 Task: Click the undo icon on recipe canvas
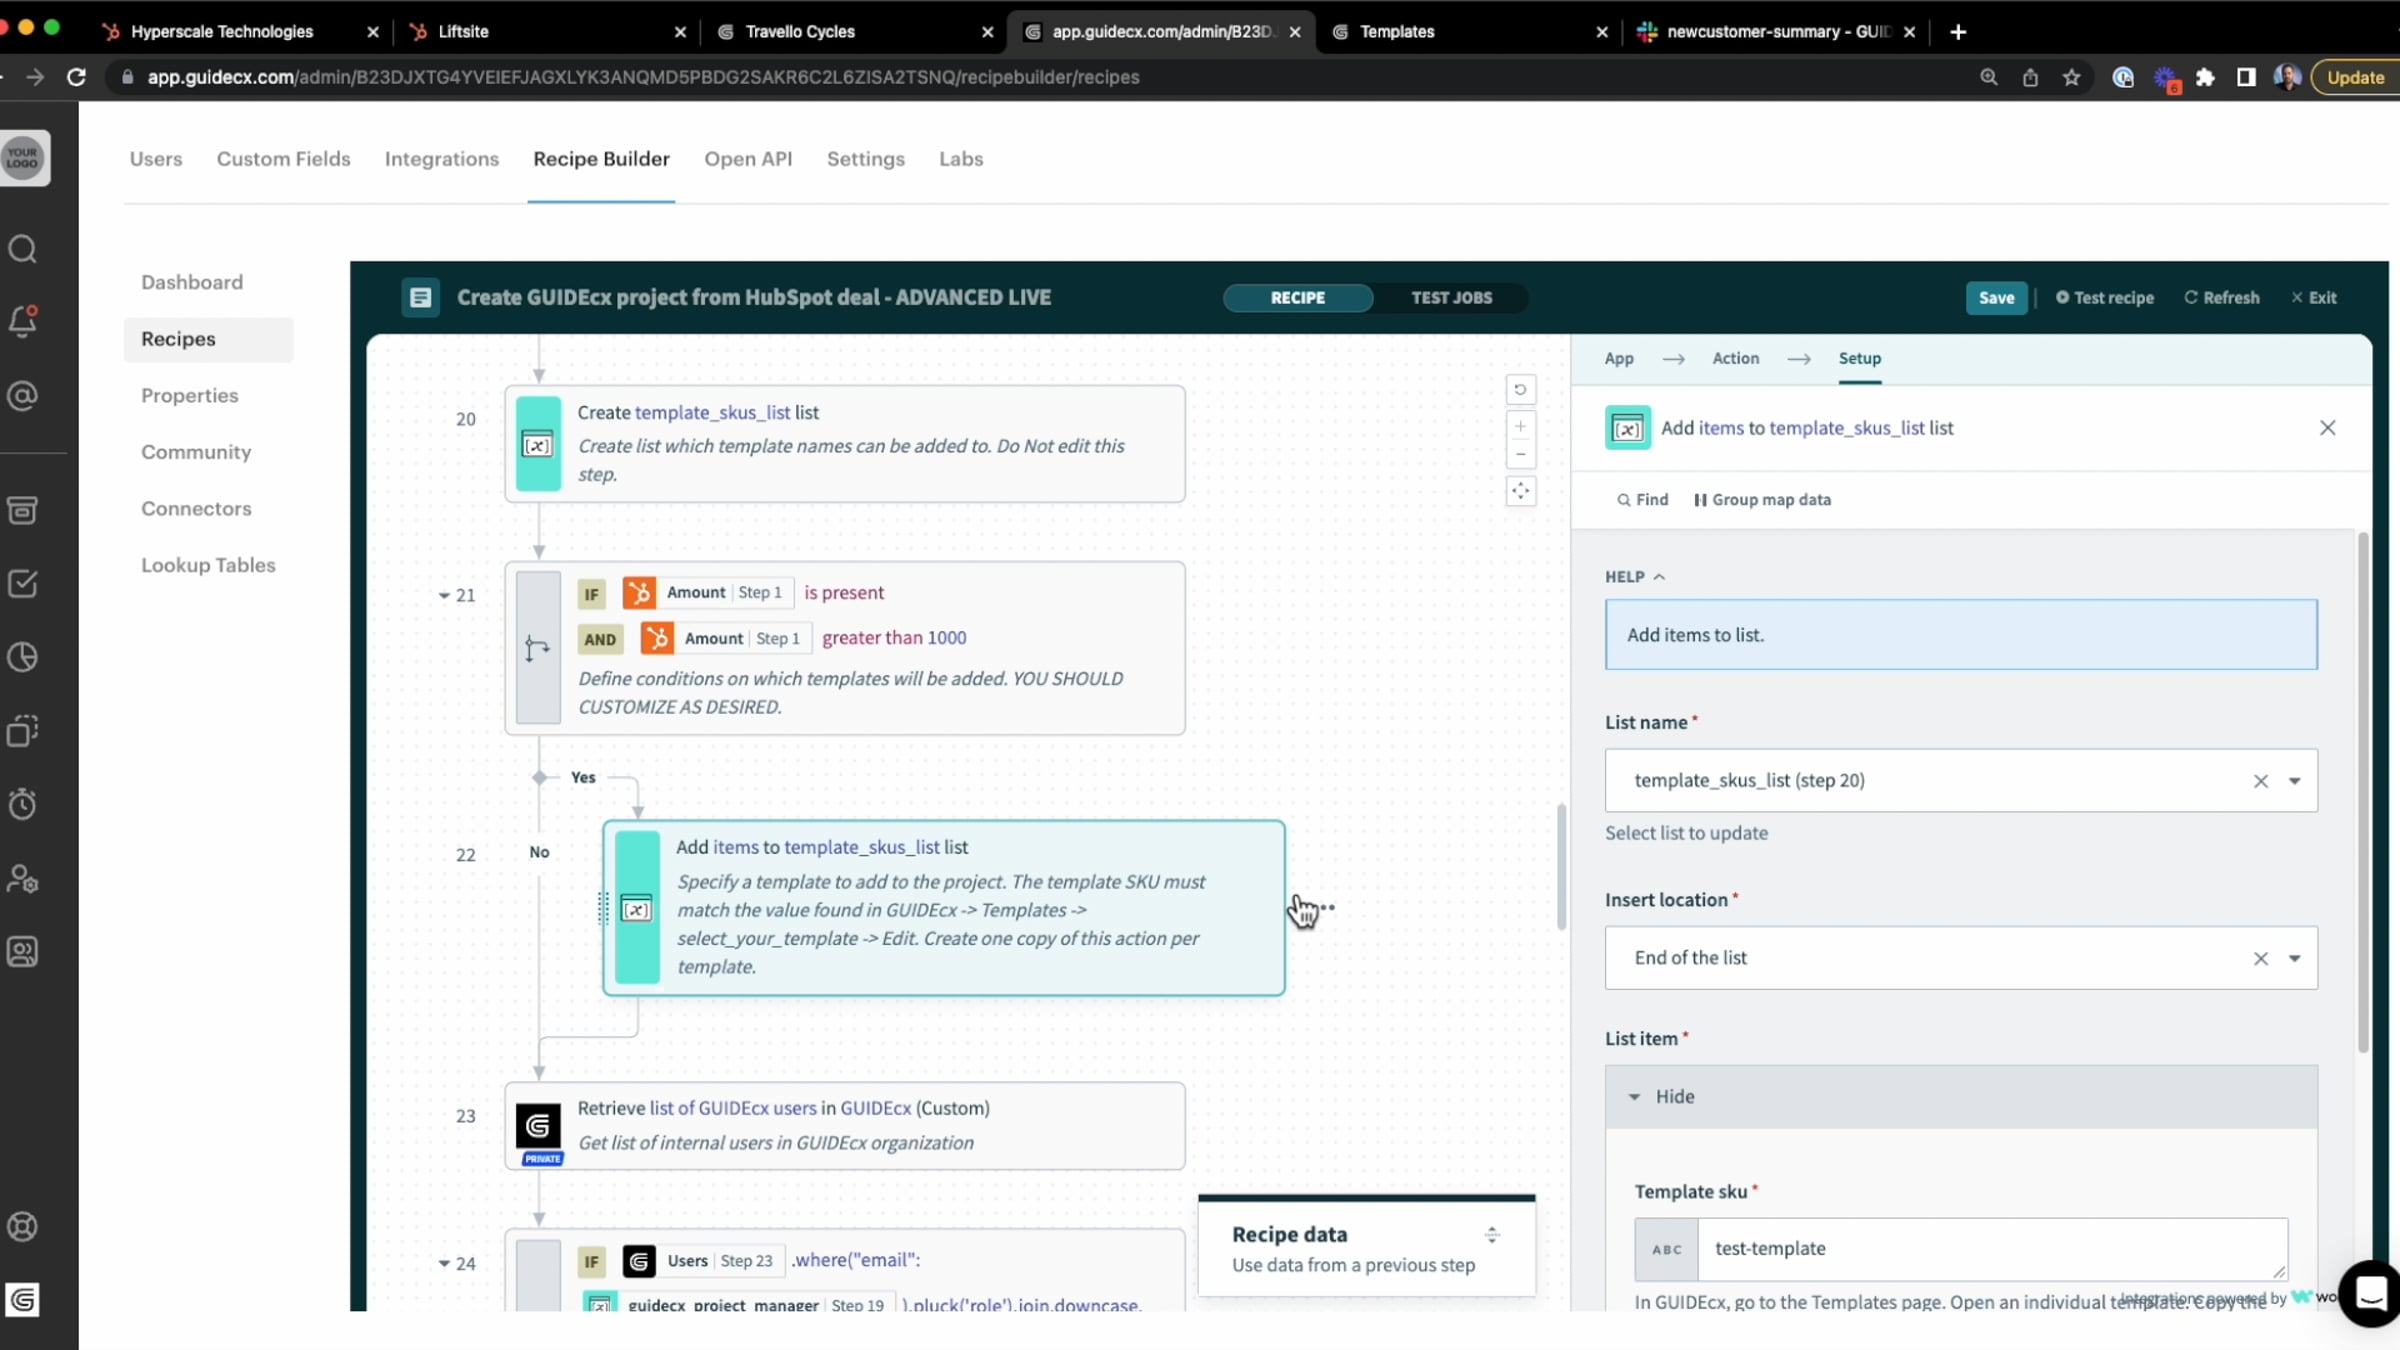pos(1520,390)
